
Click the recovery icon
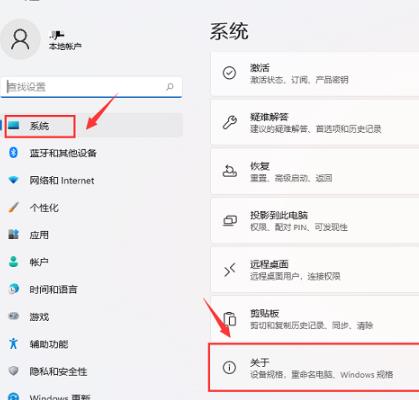230,171
